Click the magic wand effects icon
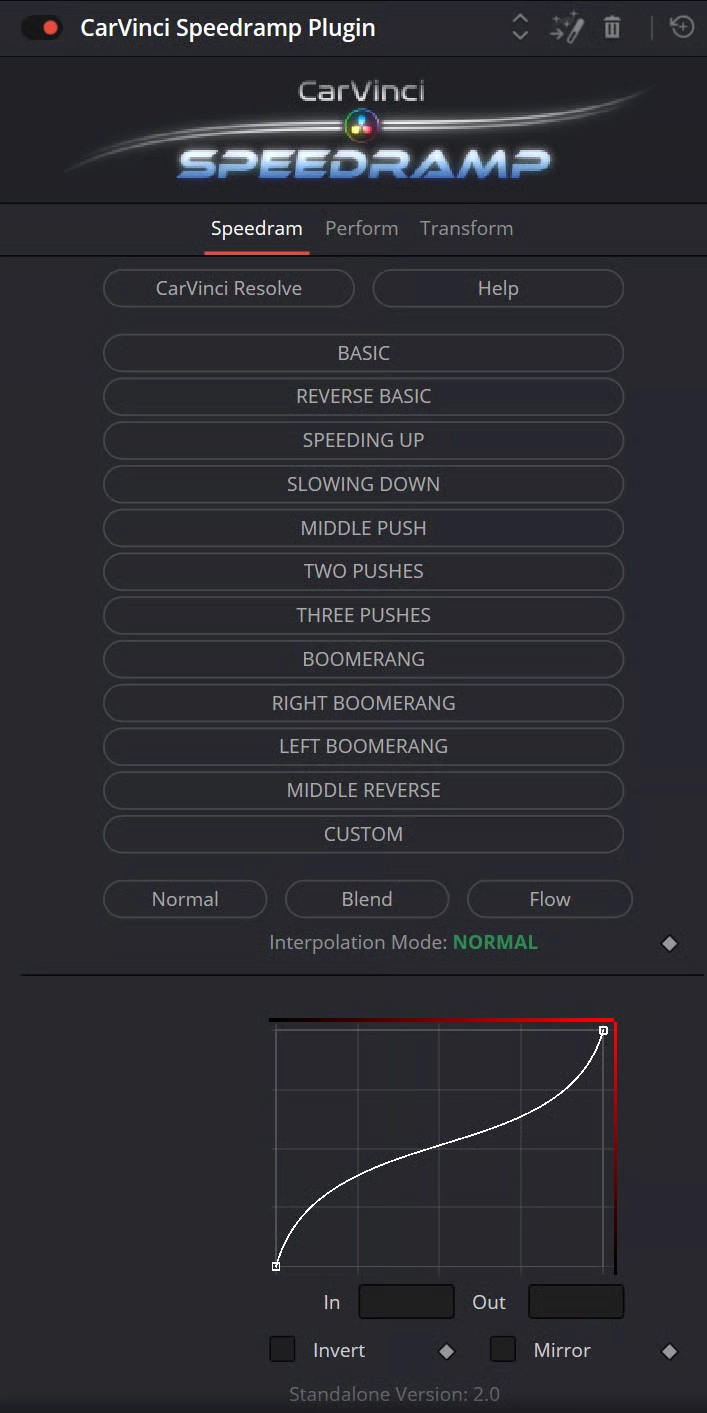The width and height of the screenshot is (707, 1413). (x=566, y=27)
